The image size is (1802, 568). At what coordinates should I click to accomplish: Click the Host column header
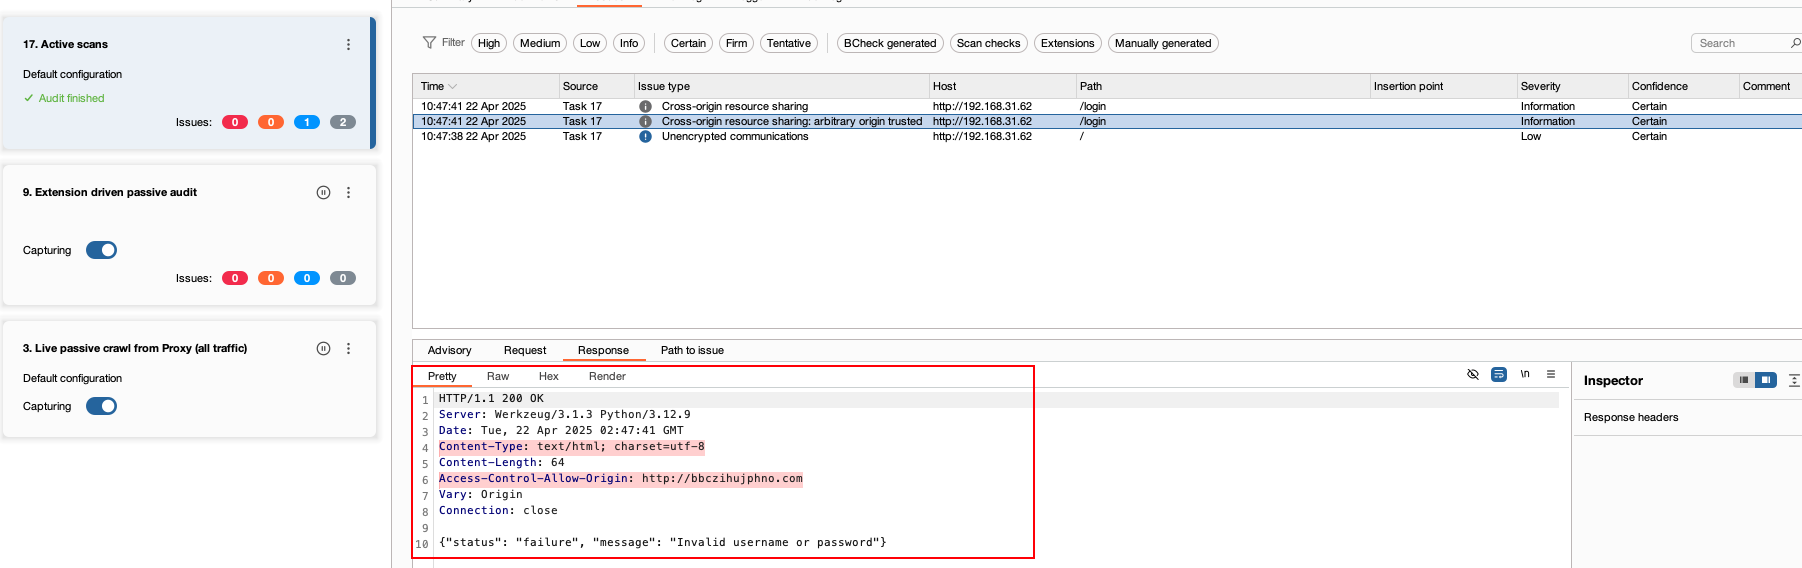(x=1002, y=86)
